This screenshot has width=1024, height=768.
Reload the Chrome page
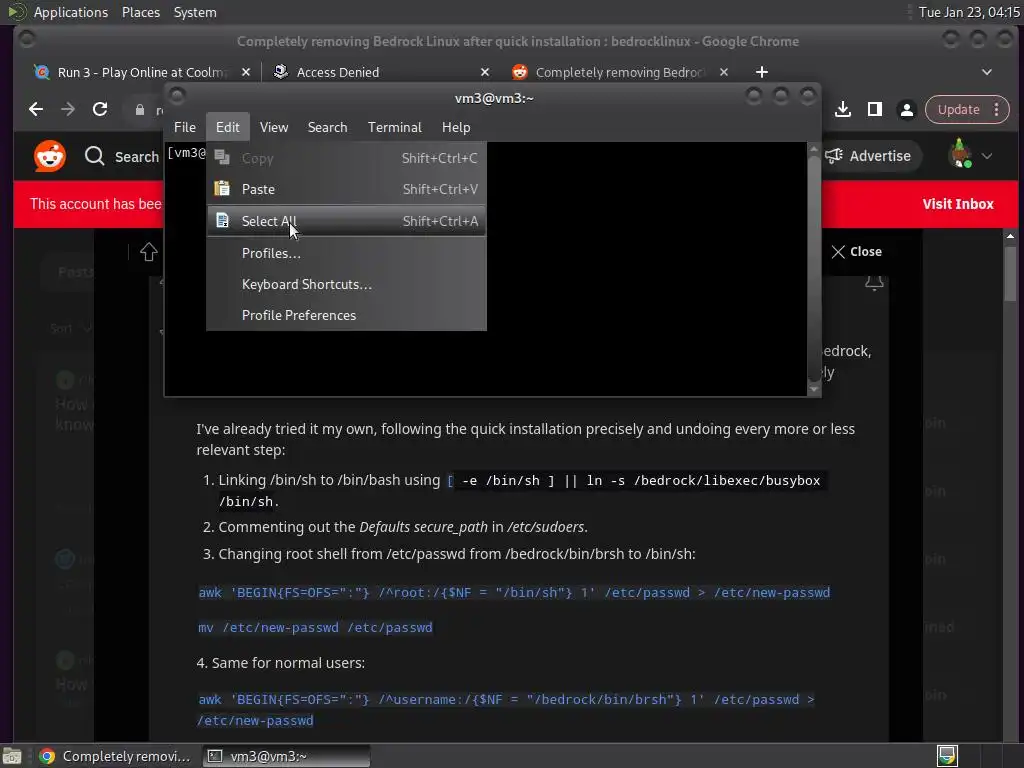tap(100, 109)
